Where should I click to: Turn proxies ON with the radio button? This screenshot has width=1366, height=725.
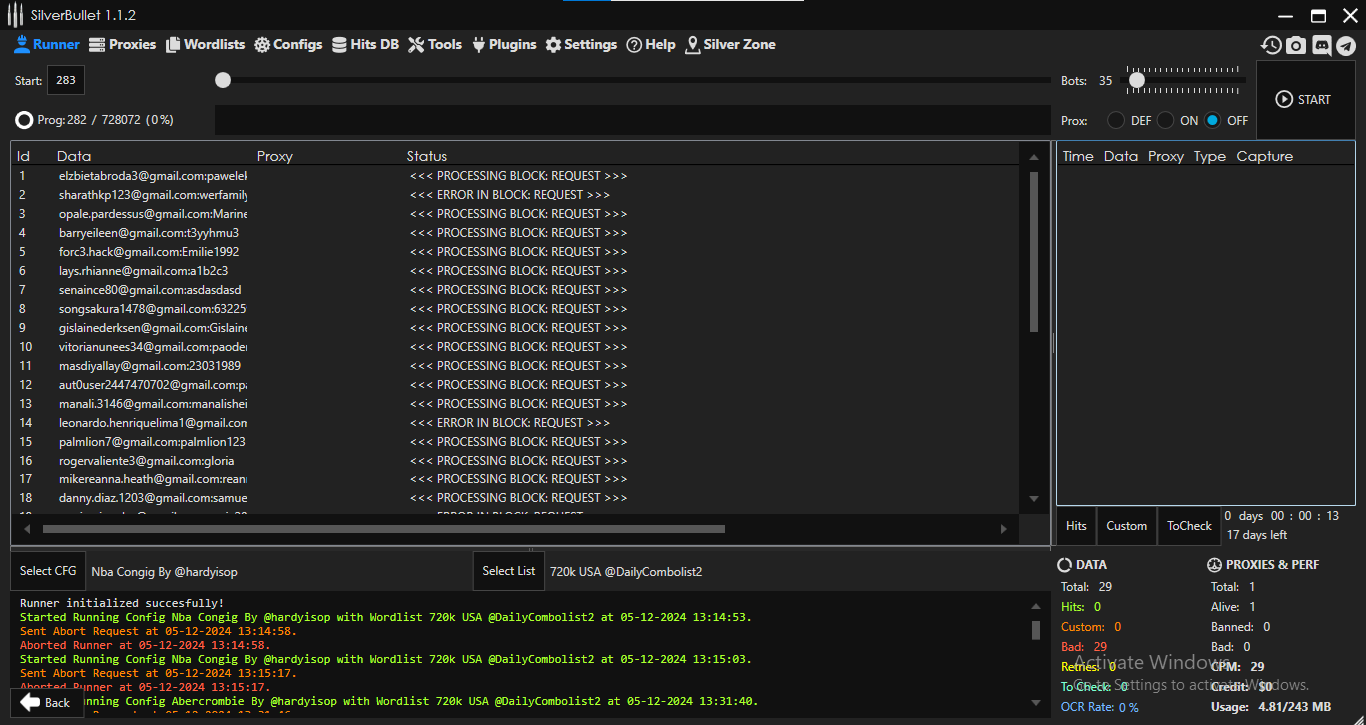[x=1166, y=120]
